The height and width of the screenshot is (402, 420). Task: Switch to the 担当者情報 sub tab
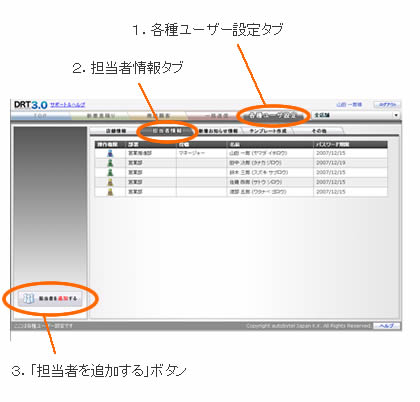(x=167, y=131)
